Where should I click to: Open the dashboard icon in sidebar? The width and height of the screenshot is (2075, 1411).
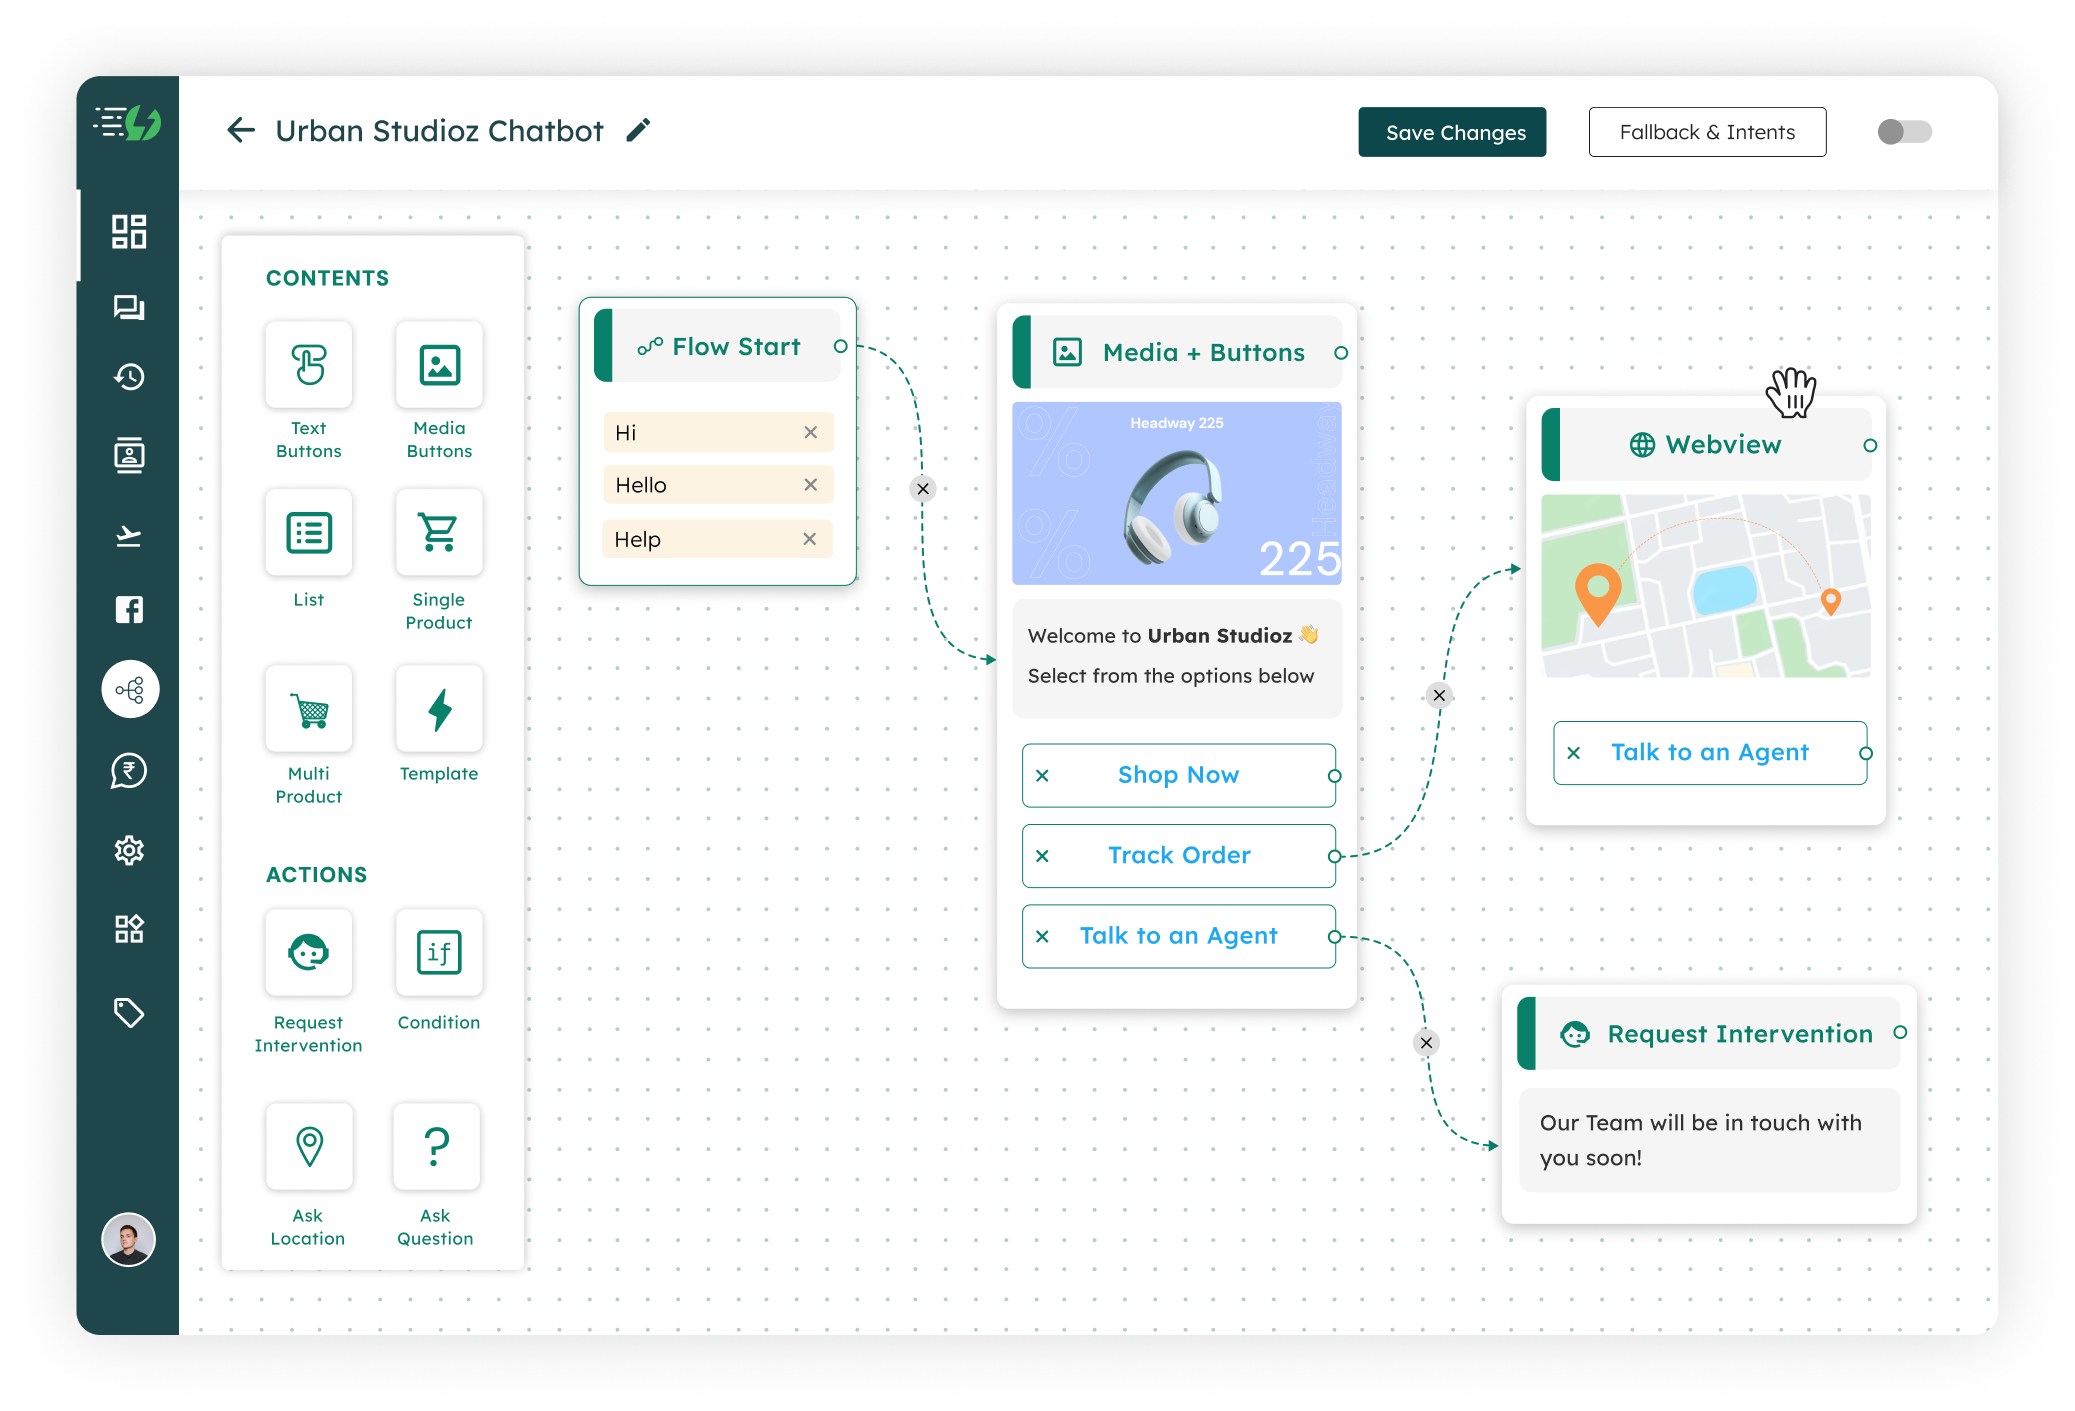coord(129,231)
